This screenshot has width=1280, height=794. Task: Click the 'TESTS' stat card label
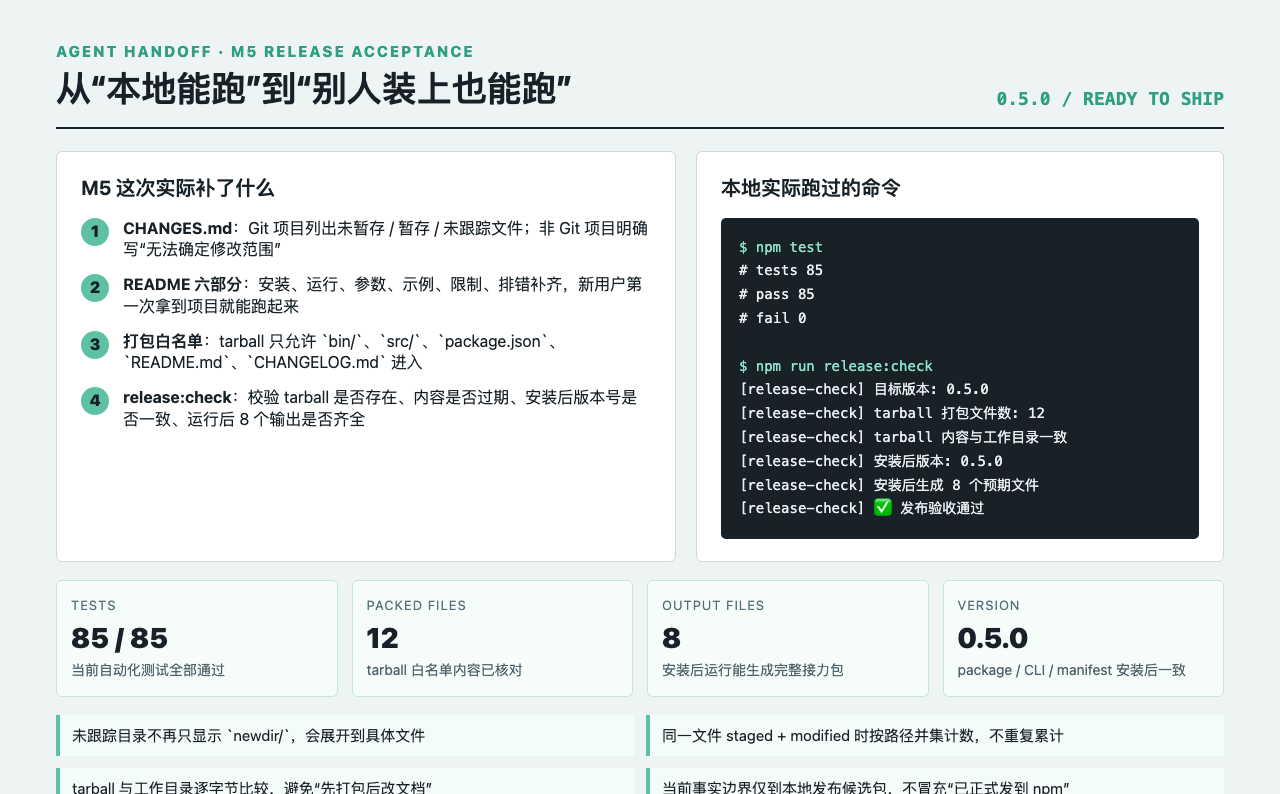coord(94,606)
